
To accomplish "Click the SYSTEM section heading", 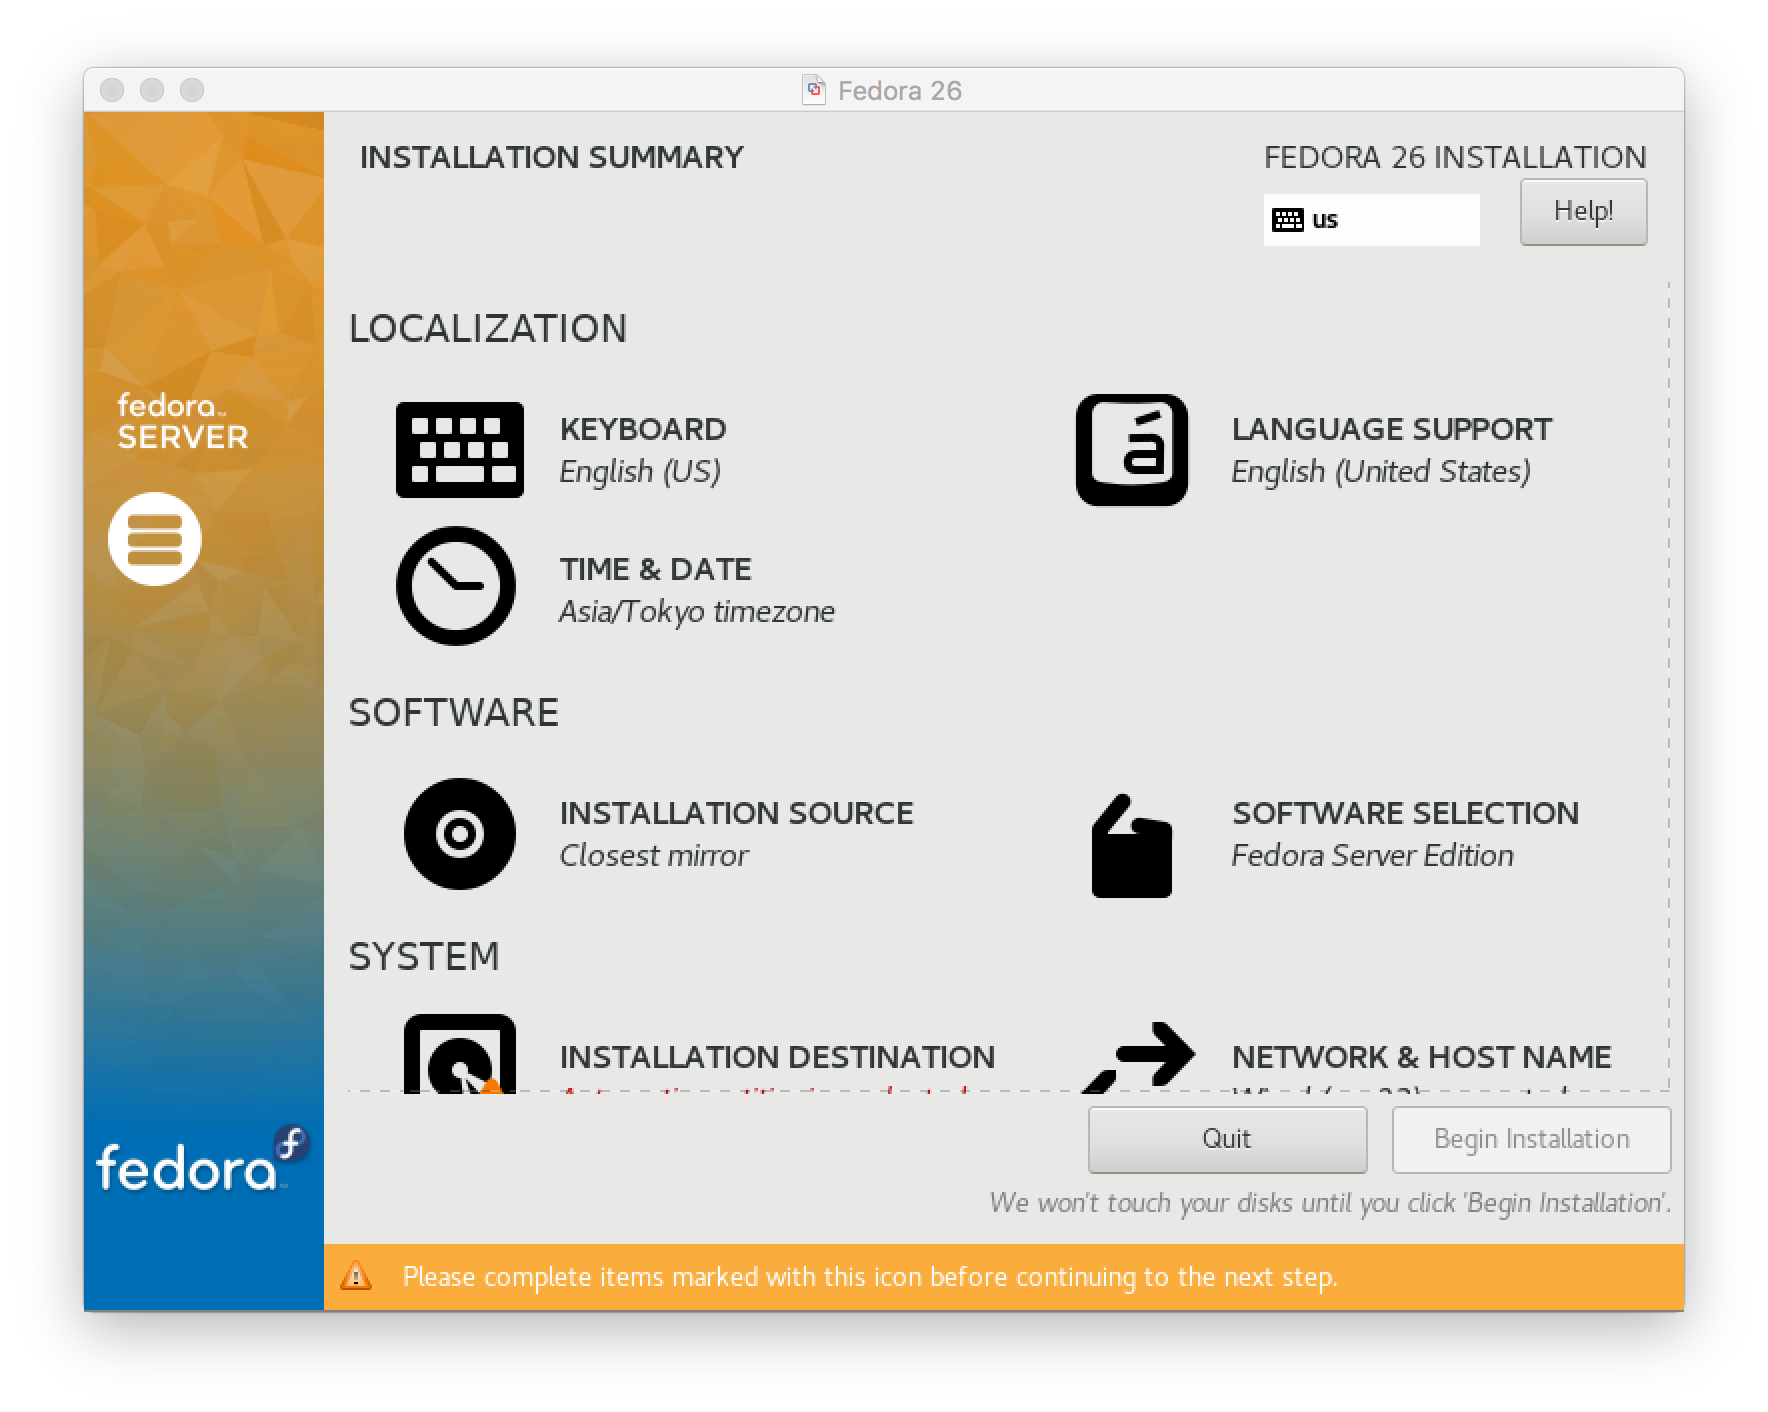I will (x=424, y=957).
